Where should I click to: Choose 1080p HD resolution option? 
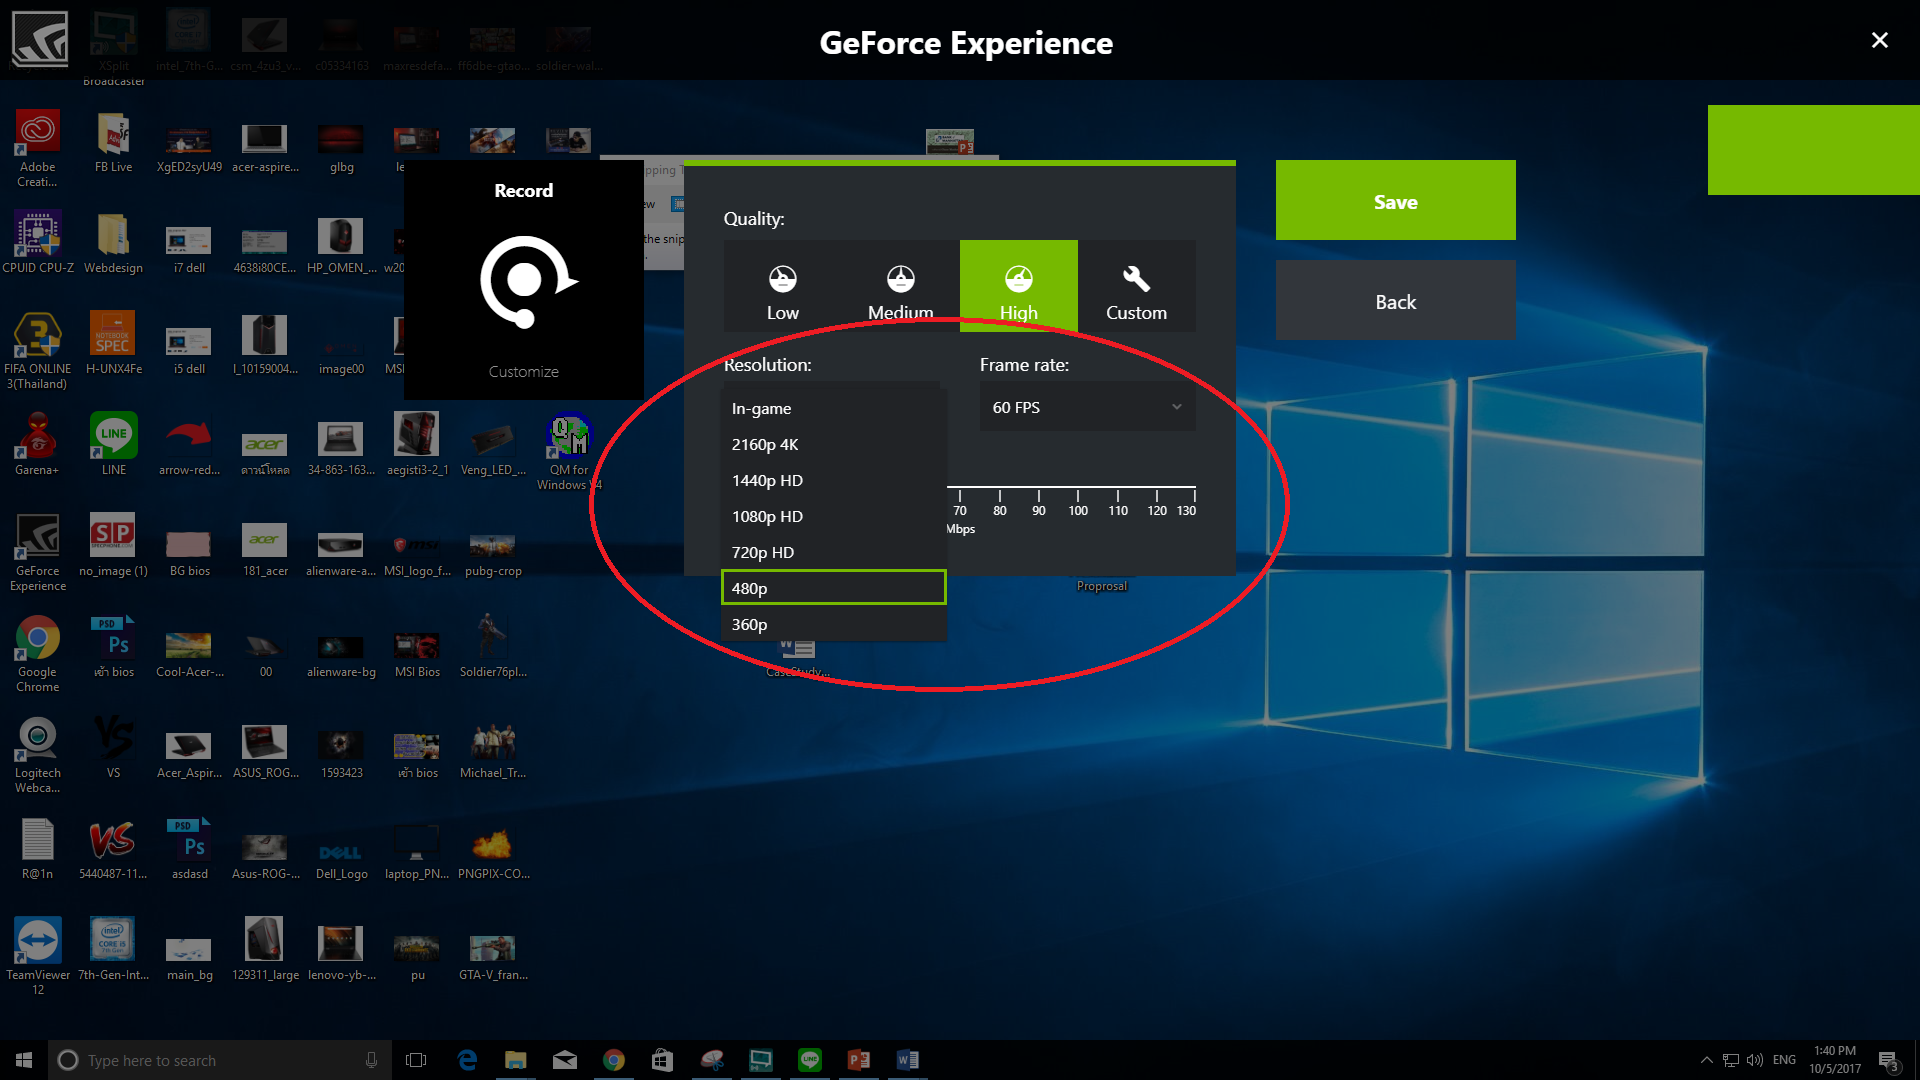(x=833, y=516)
